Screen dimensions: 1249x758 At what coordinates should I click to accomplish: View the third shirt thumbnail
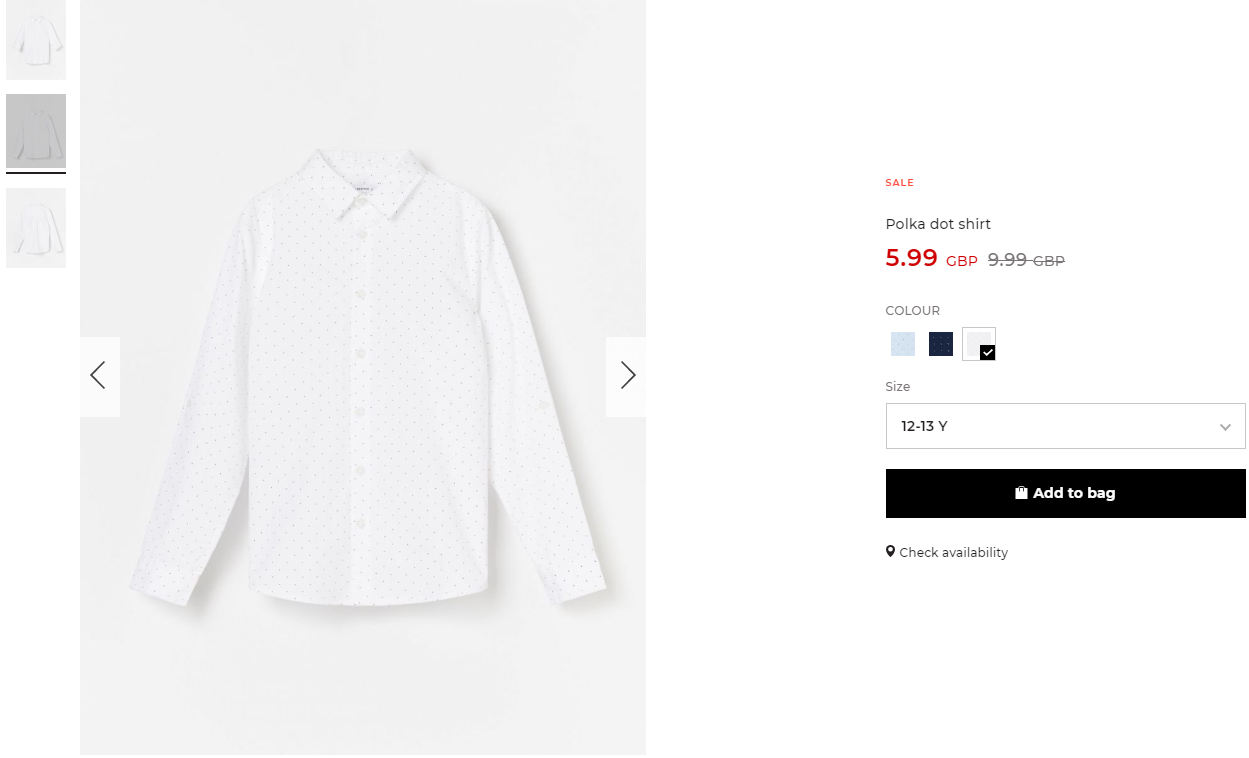pos(36,228)
